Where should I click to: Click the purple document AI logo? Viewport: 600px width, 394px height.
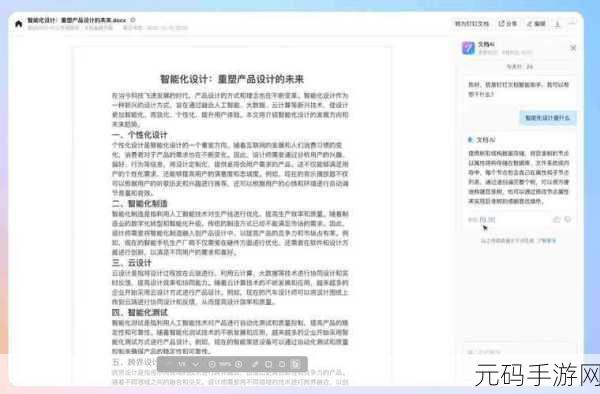click(x=468, y=48)
